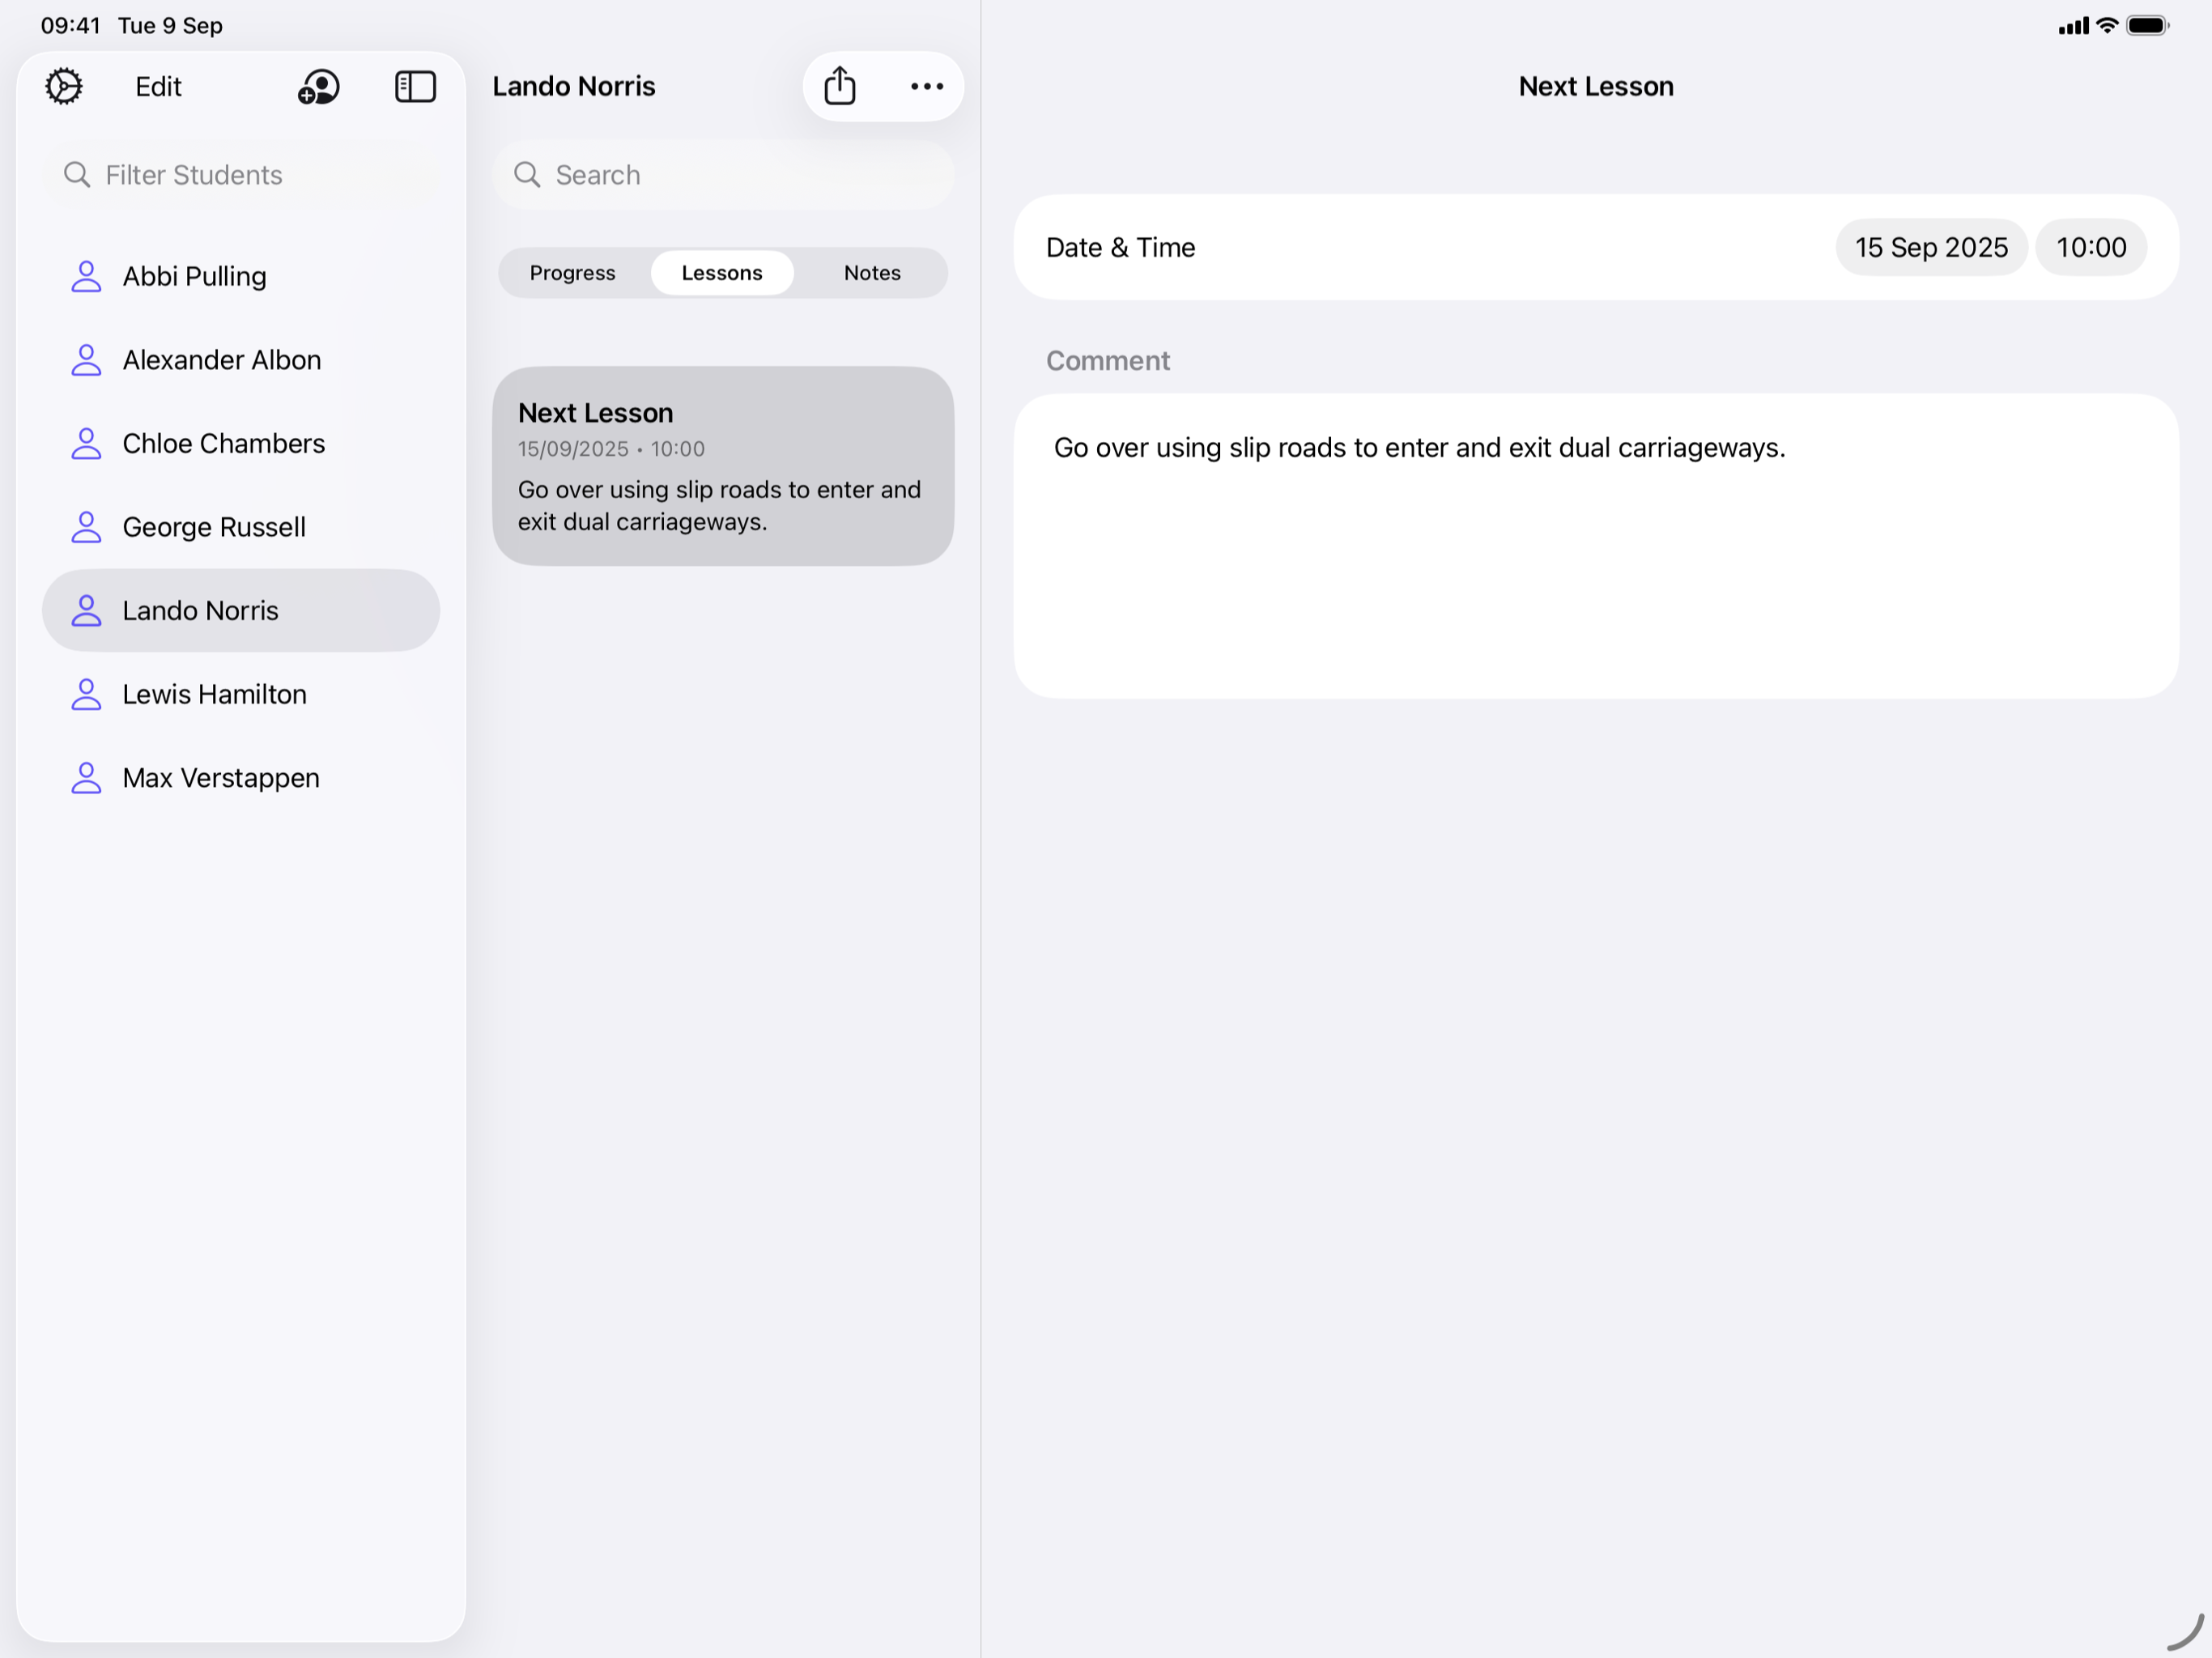This screenshot has width=2212, height=1658.
Task: Tap the share icon
Action: click(x=840, y=87)
